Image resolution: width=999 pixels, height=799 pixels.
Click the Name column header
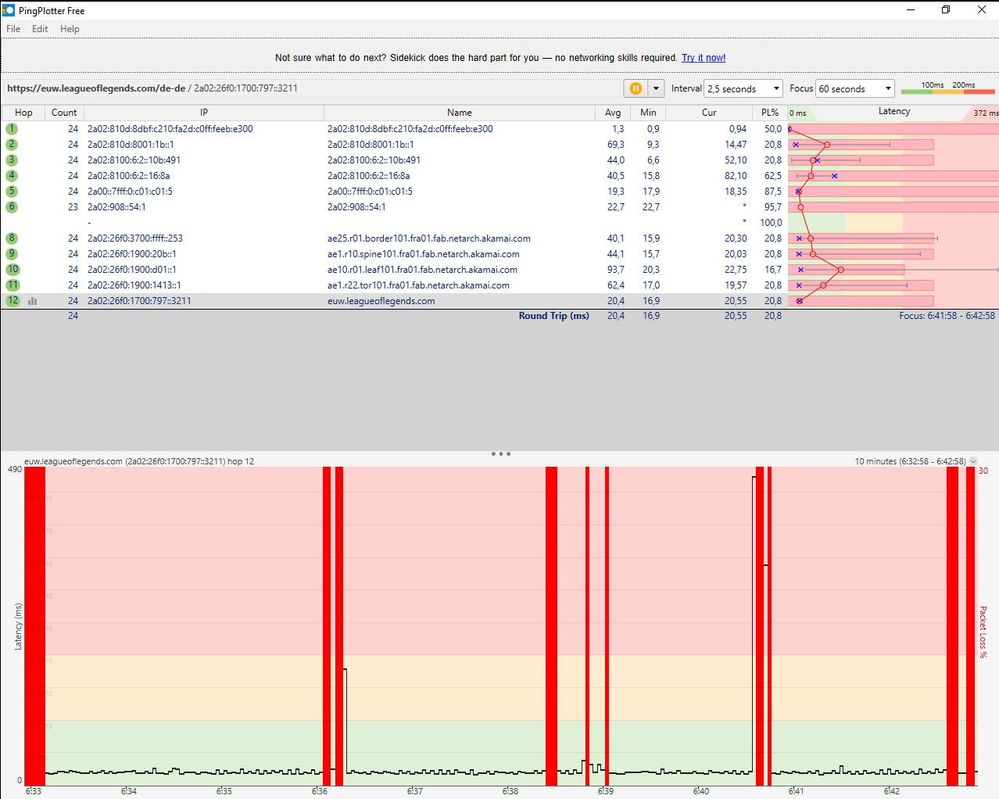click(x=459, y=112)
